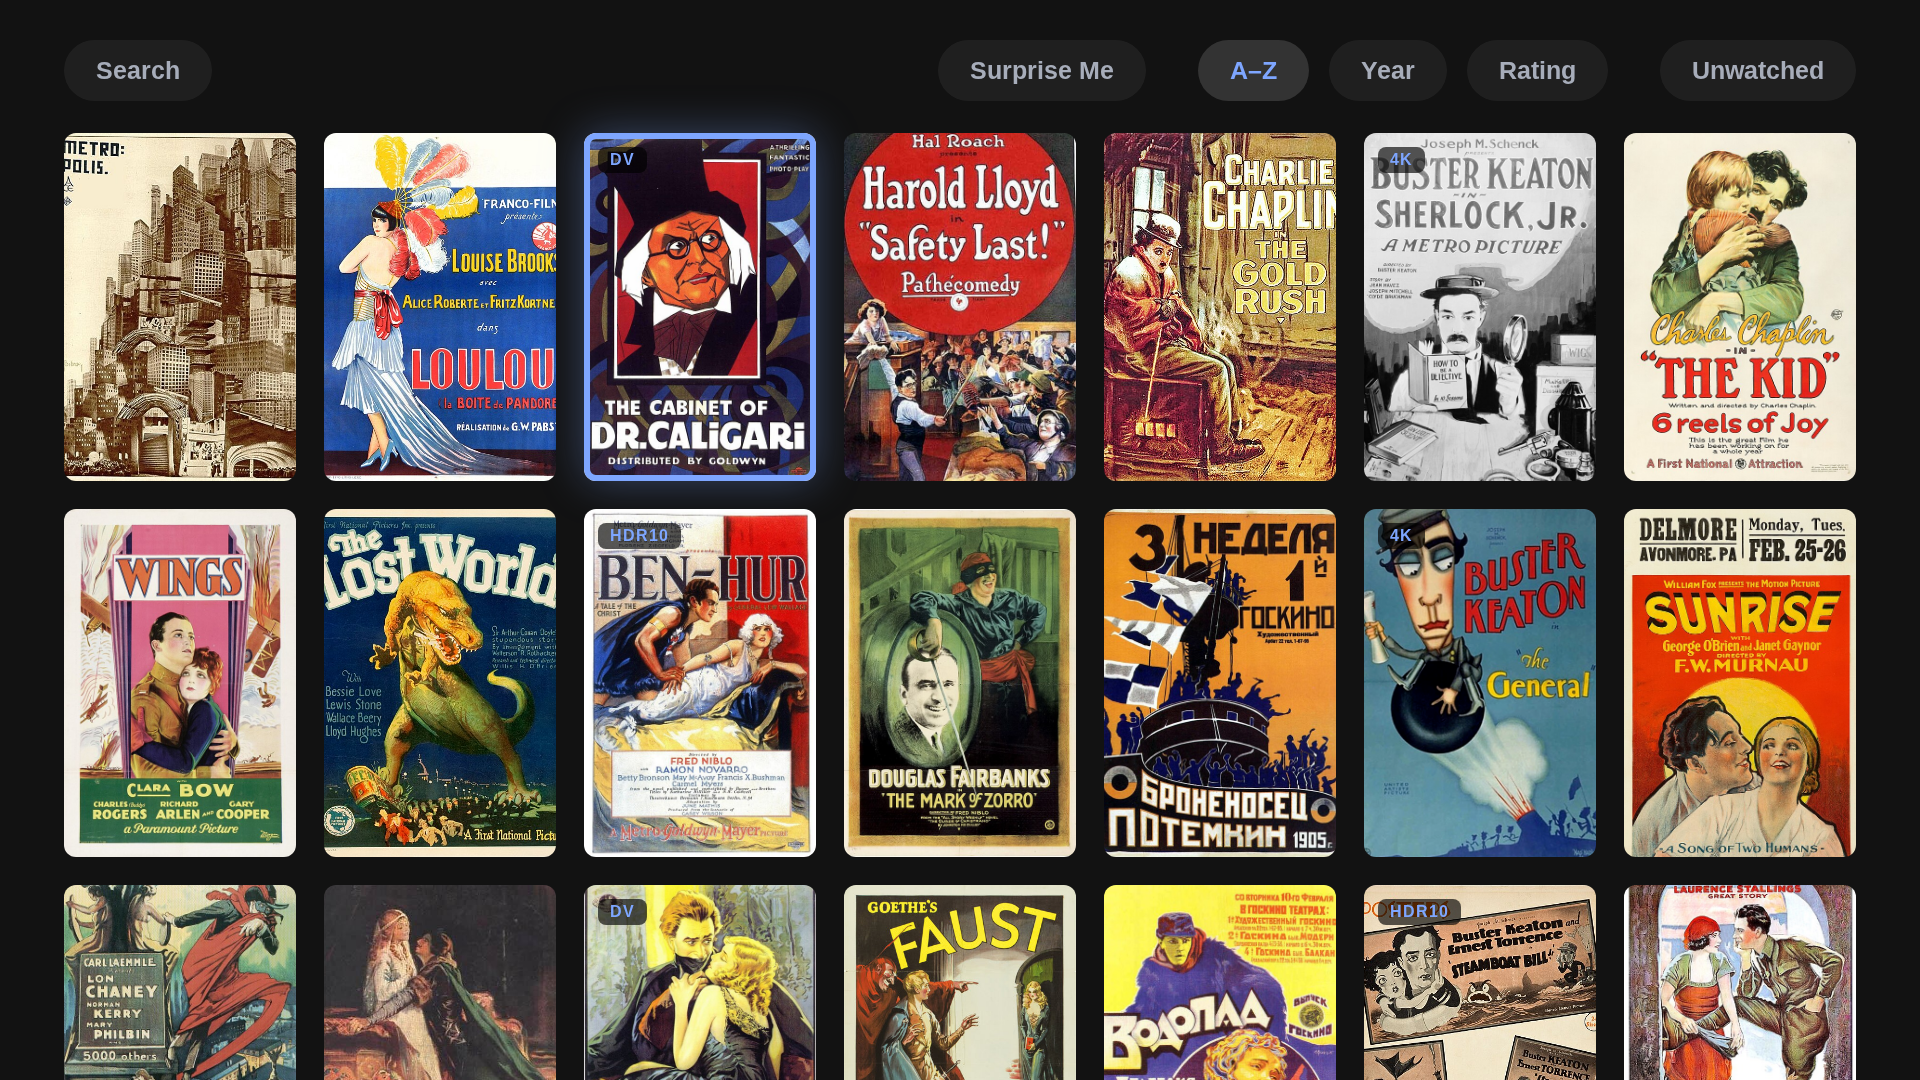The width and height of the screenshot is (1920, 1080).
Task: Open the poster of the woman in white
Action: pyautogui.click(x=440, y=982)
